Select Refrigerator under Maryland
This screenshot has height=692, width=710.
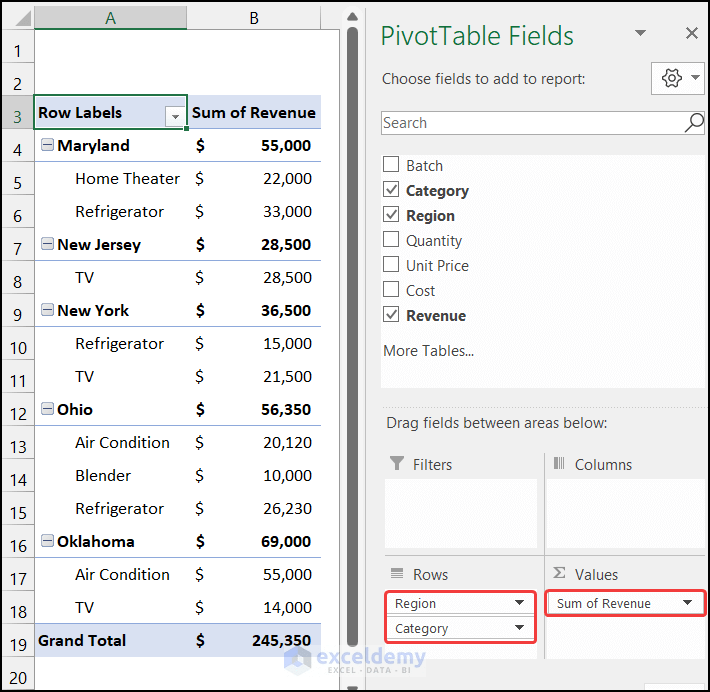coord(110,211)
